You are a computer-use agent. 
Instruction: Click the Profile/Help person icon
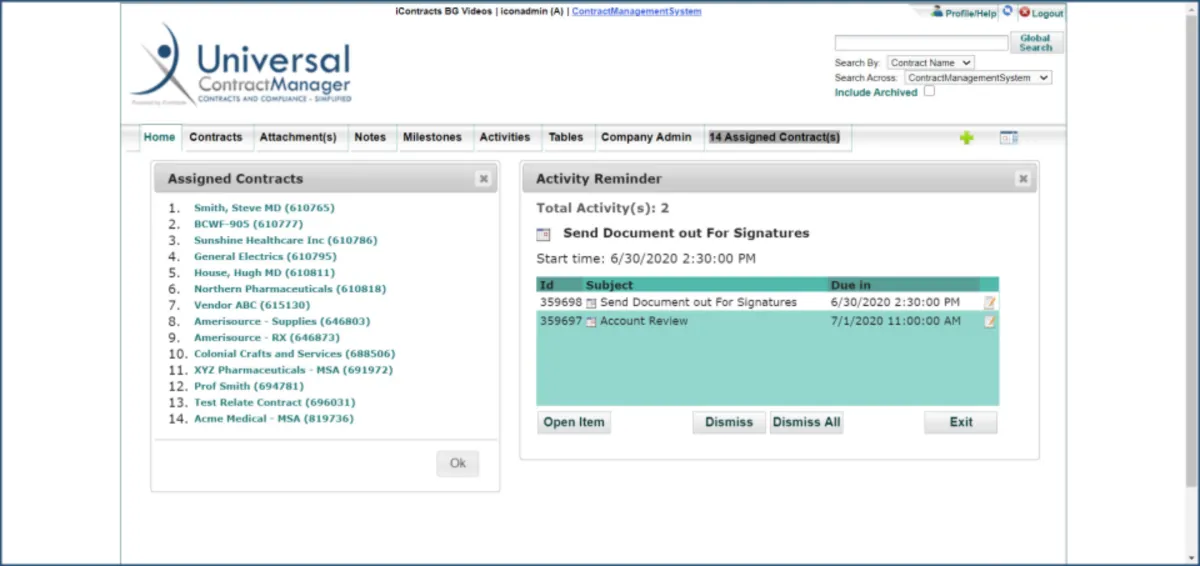click(x=937, y=12)
